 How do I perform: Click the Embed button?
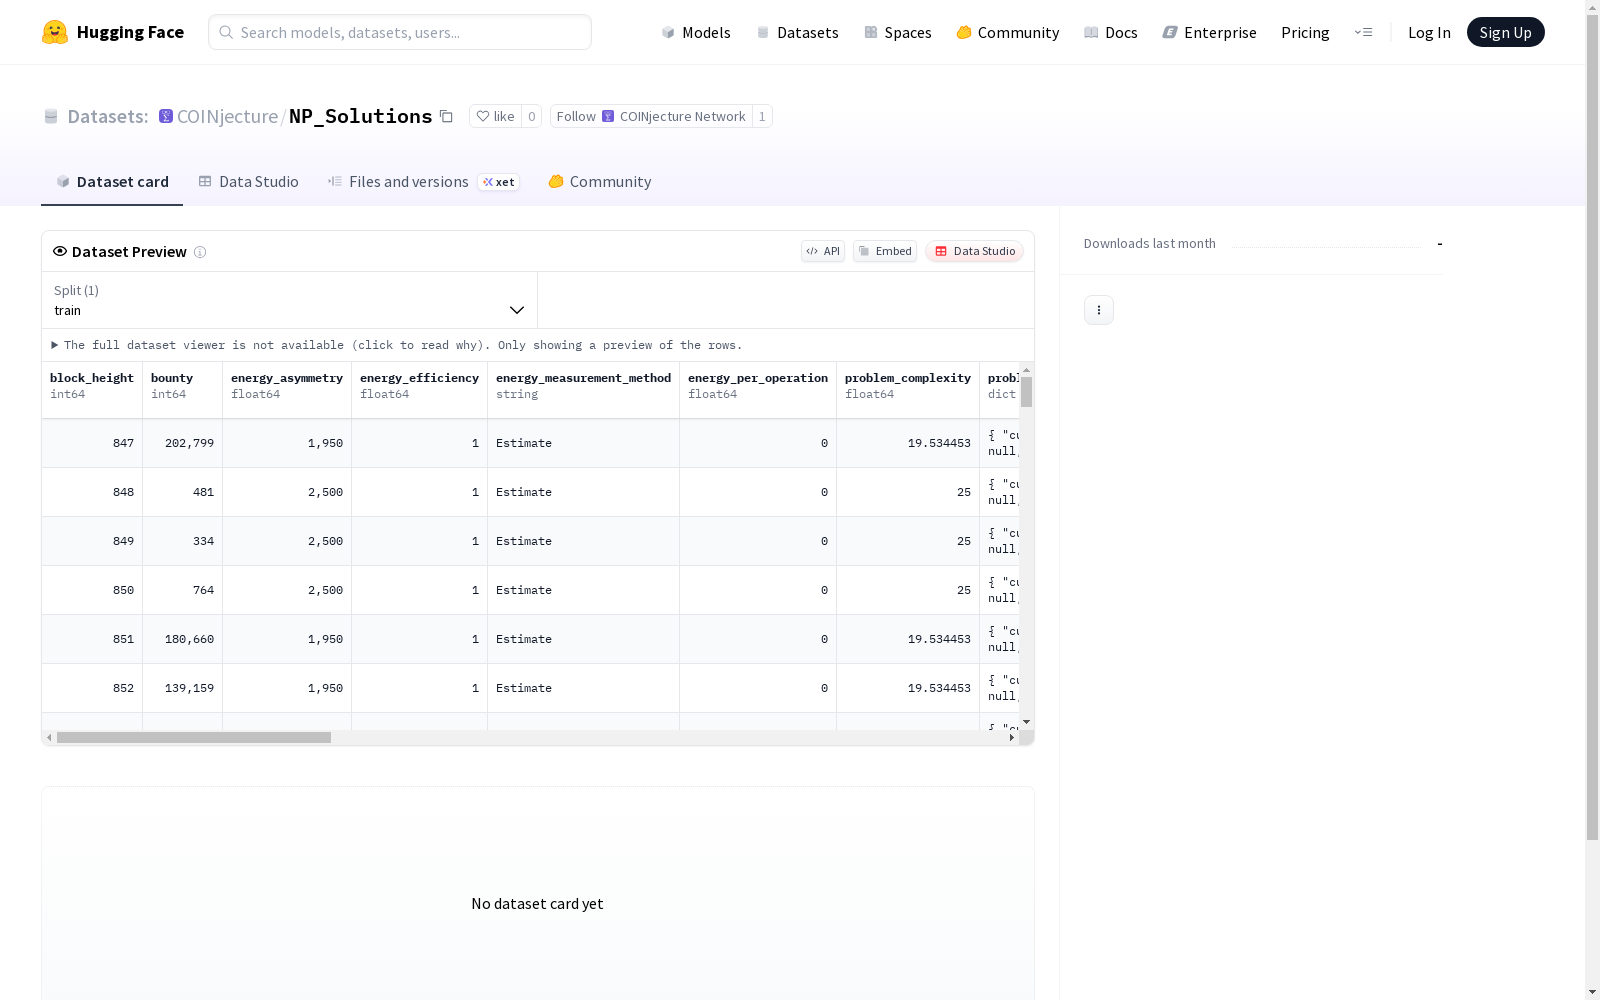885,251
